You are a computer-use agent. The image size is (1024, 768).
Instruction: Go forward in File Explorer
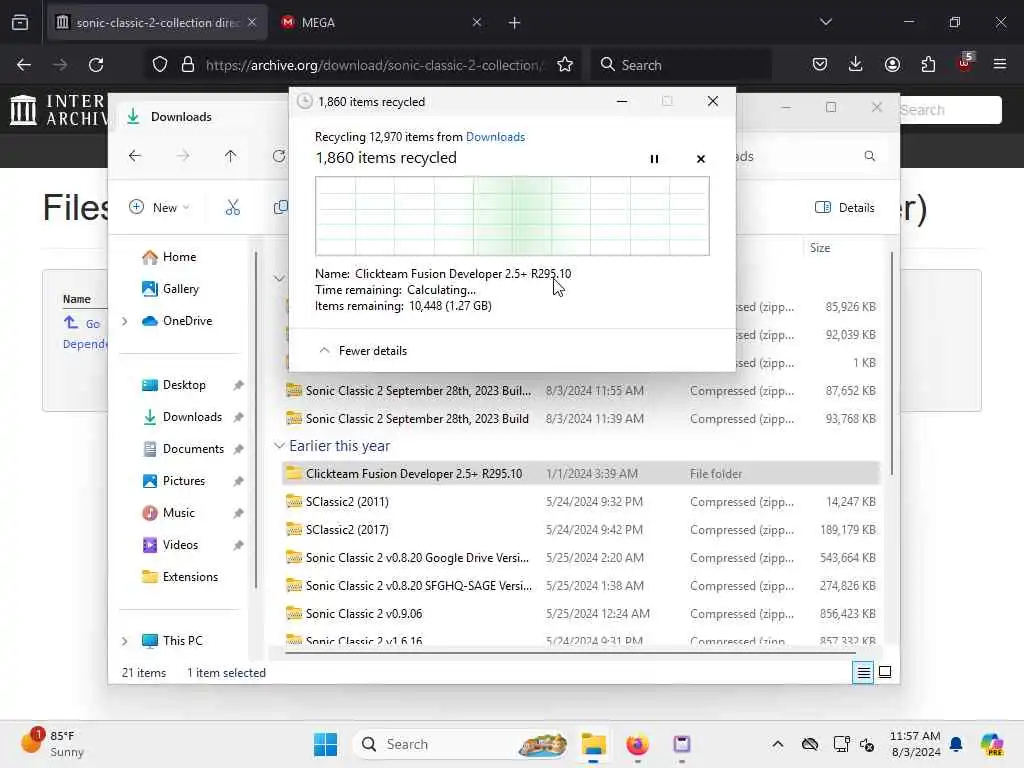coord(183,155)
